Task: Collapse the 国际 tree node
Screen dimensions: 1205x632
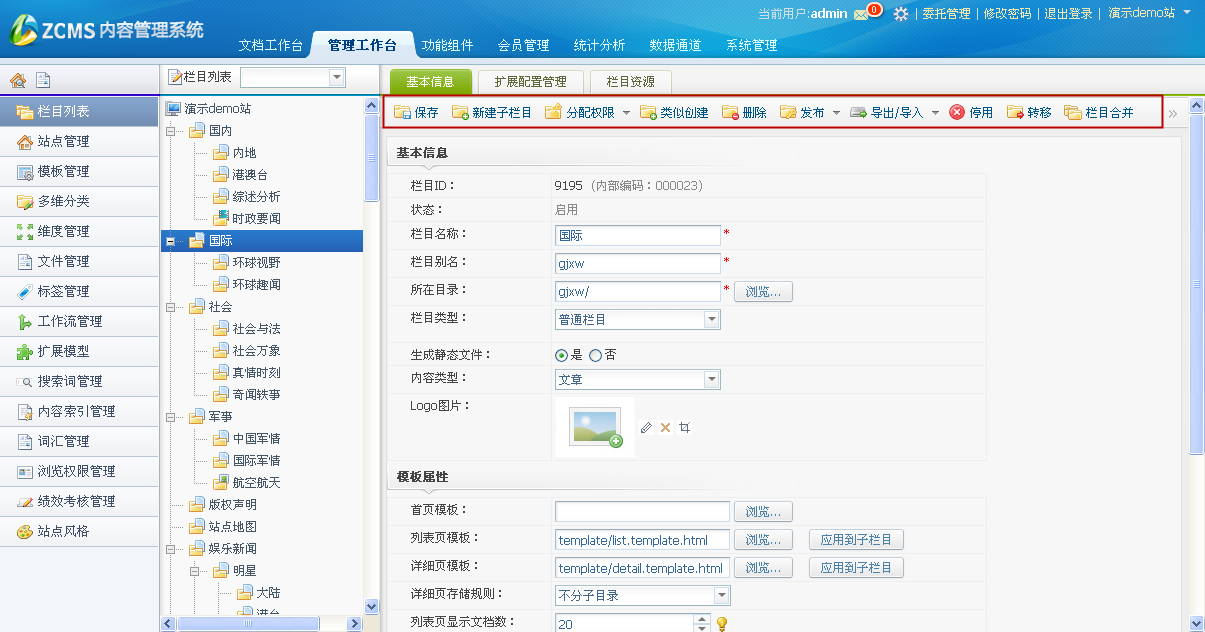Action: (x=170, y=241)
